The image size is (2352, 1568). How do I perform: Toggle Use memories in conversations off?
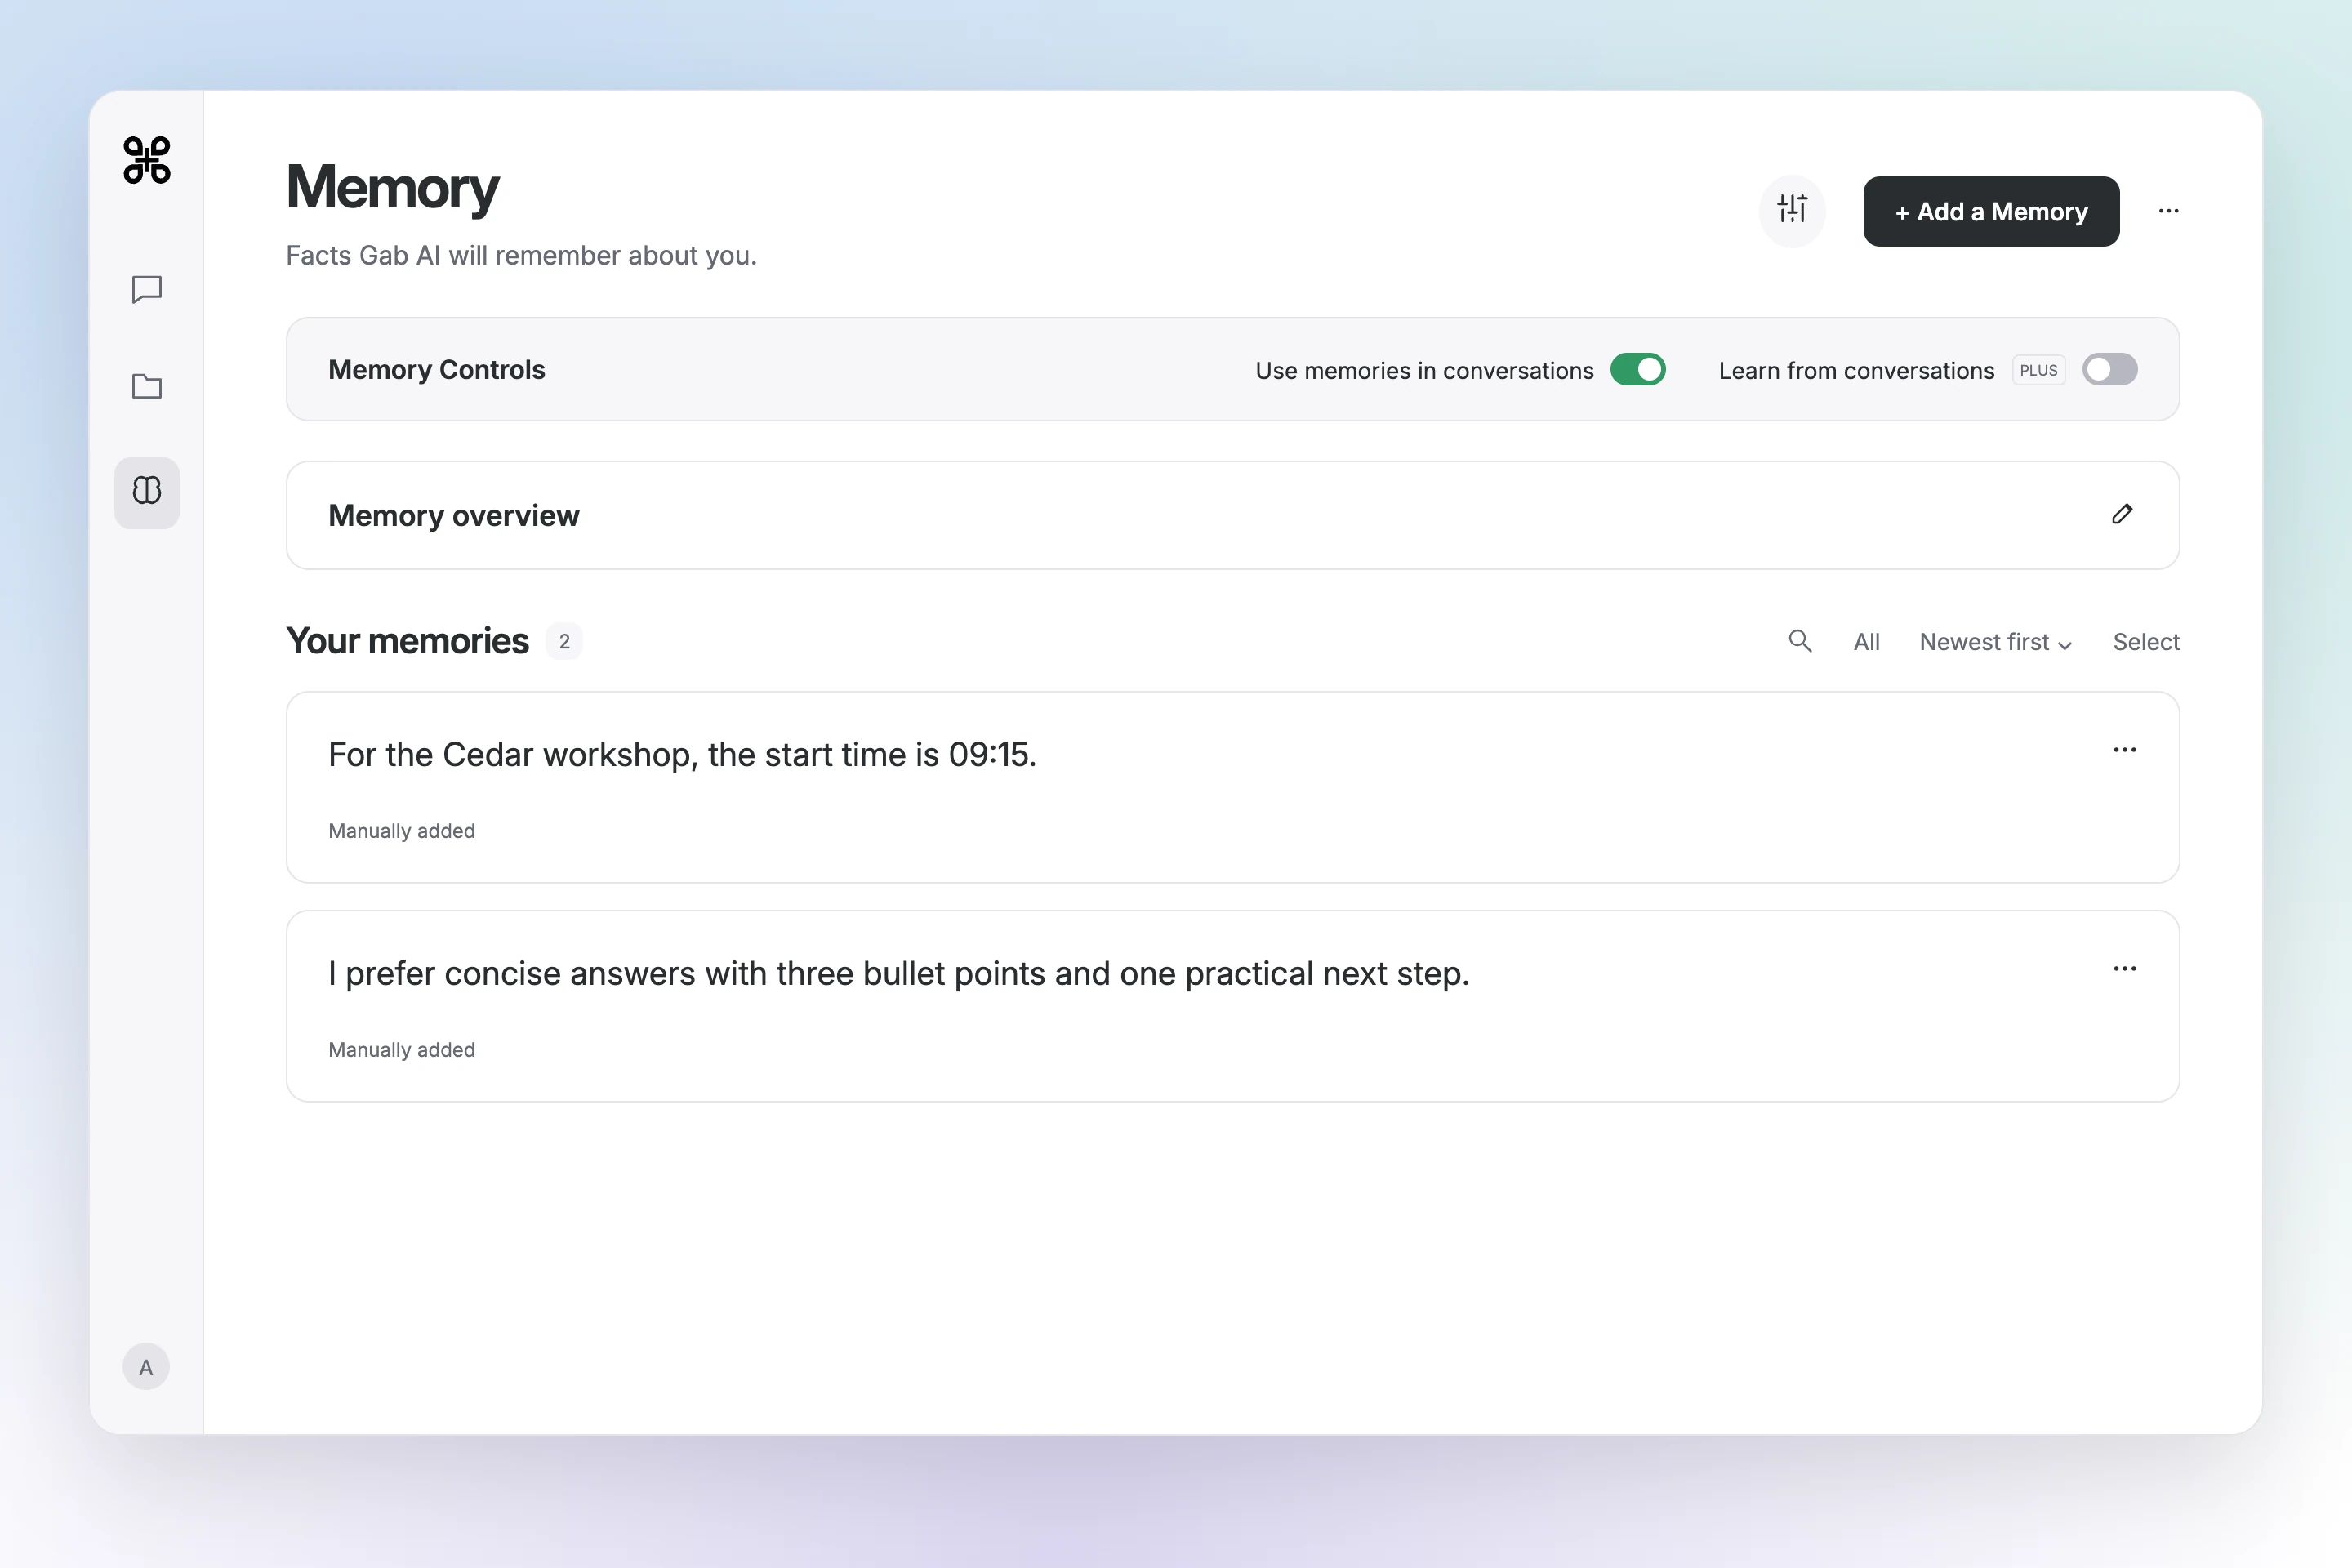click(1638, 370)
